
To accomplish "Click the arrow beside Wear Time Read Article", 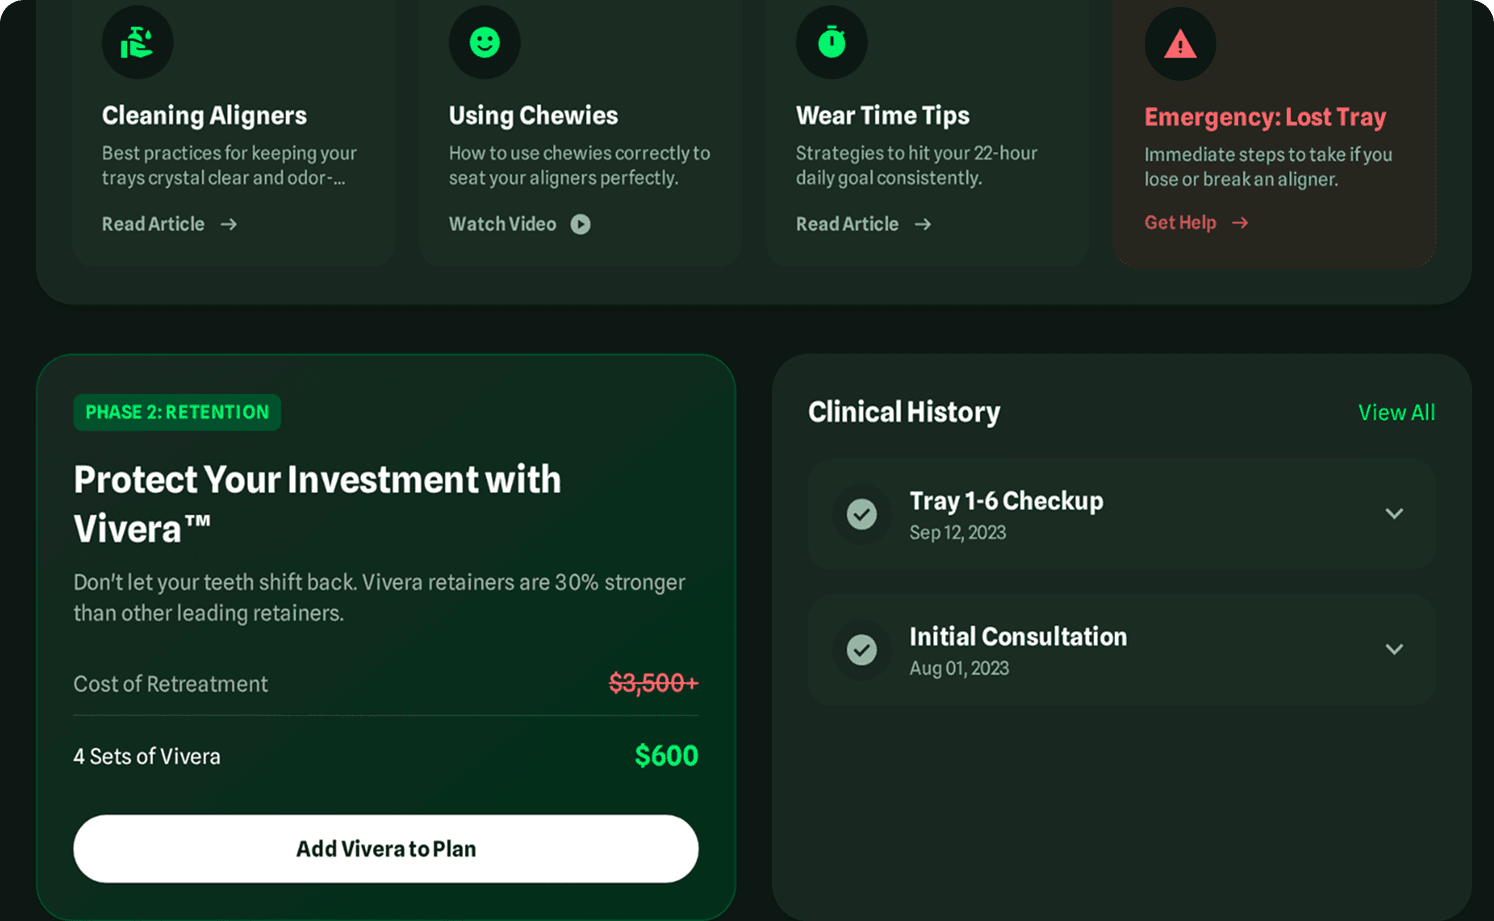I will (x=923, y=224).
